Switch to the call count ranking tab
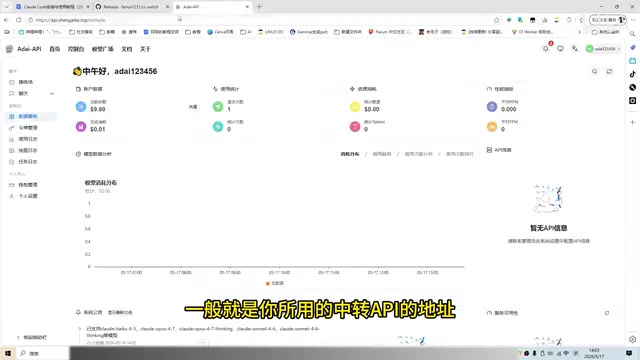Screen dimensions: 640x360 coord(460,154)
